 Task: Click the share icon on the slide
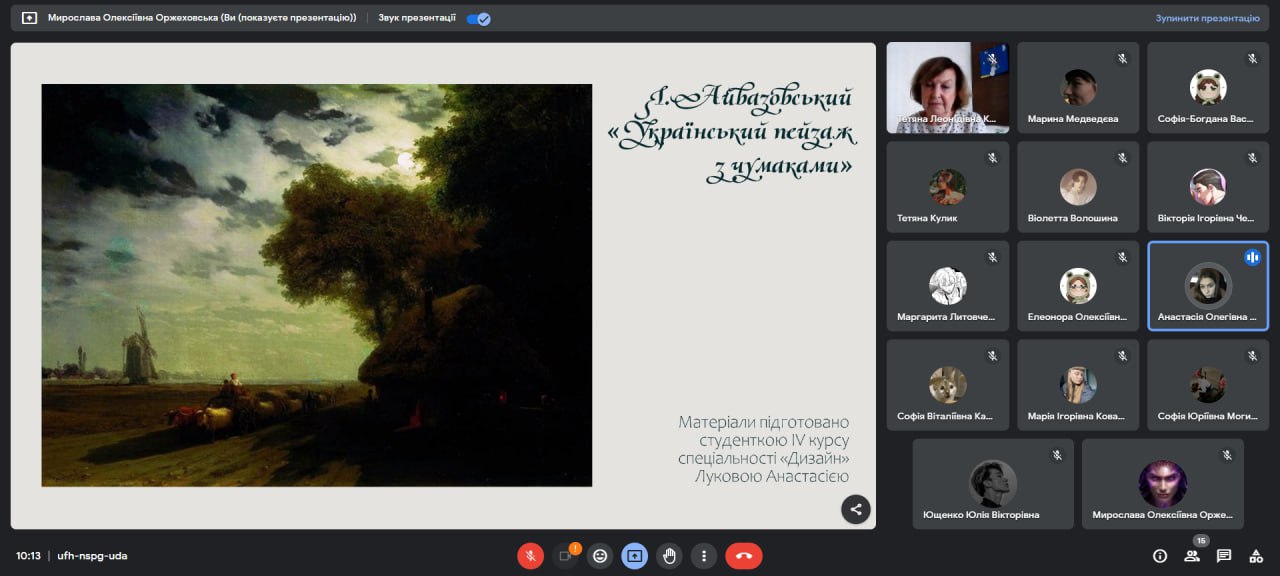pyautogui.click(x=855, y=509)
